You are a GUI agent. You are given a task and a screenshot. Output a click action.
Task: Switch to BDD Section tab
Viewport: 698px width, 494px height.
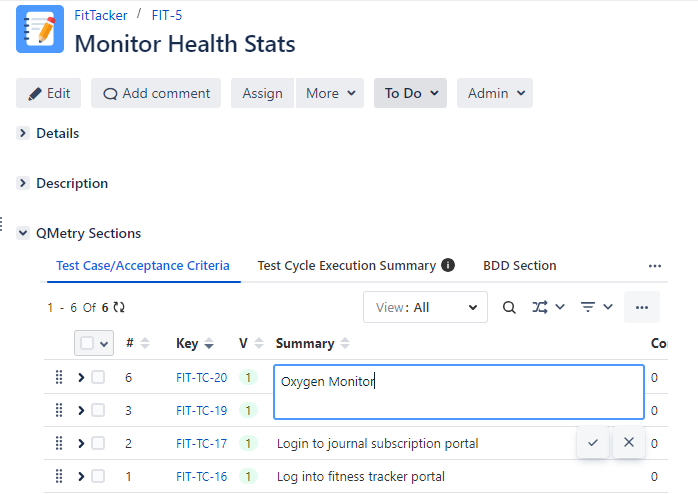coord(519,266)
